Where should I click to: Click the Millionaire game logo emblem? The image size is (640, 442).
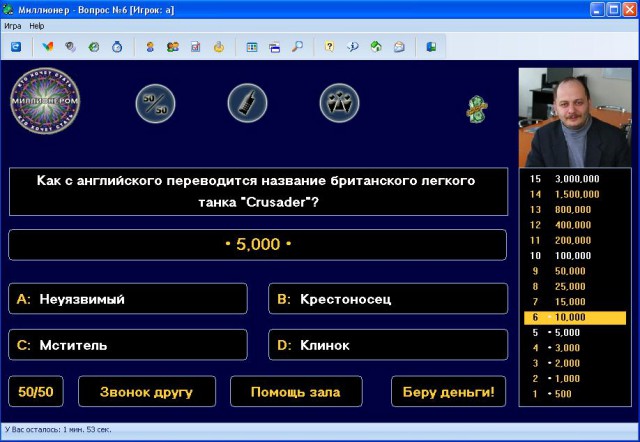45,101
